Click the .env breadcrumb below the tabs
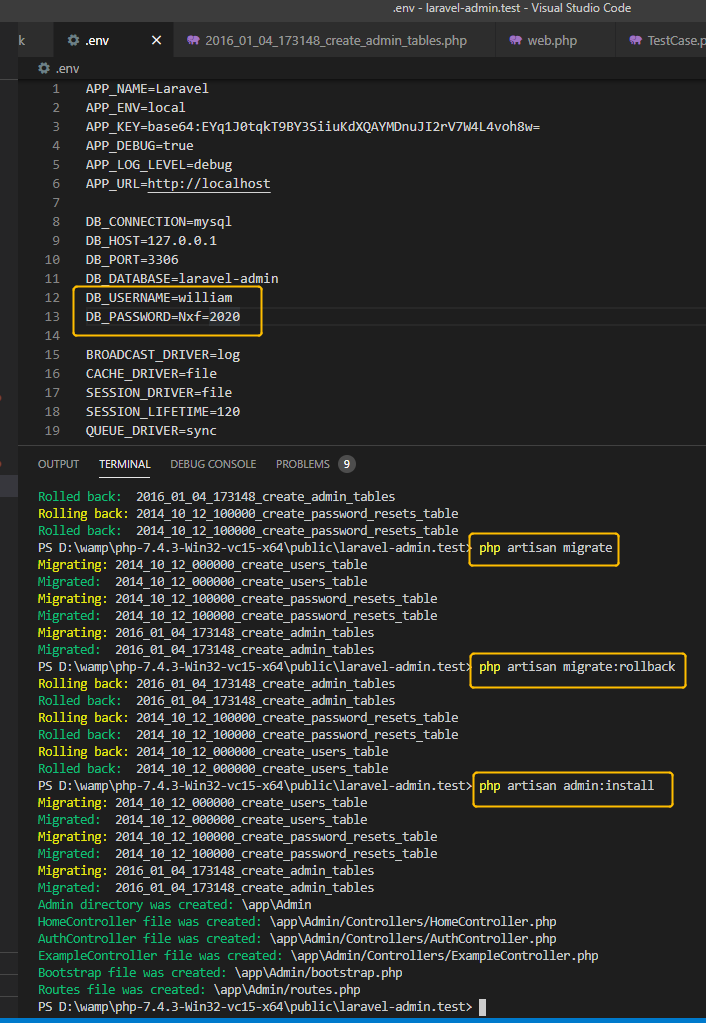The image size is (706, 1023). (59, 68)
